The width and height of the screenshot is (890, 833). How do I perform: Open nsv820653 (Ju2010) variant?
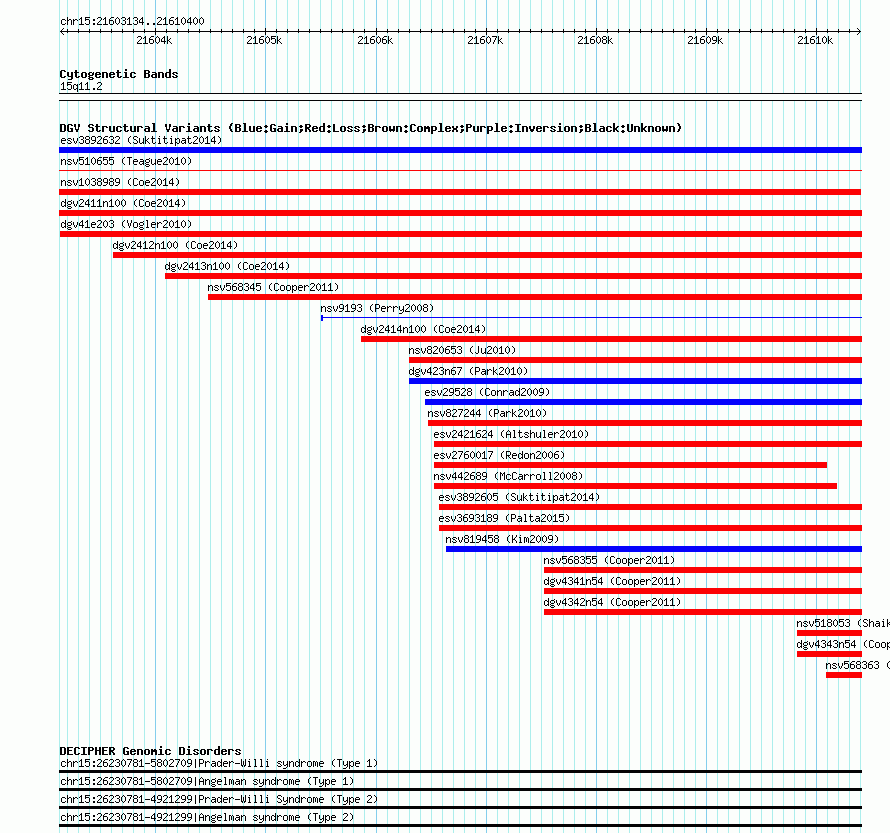463,350
